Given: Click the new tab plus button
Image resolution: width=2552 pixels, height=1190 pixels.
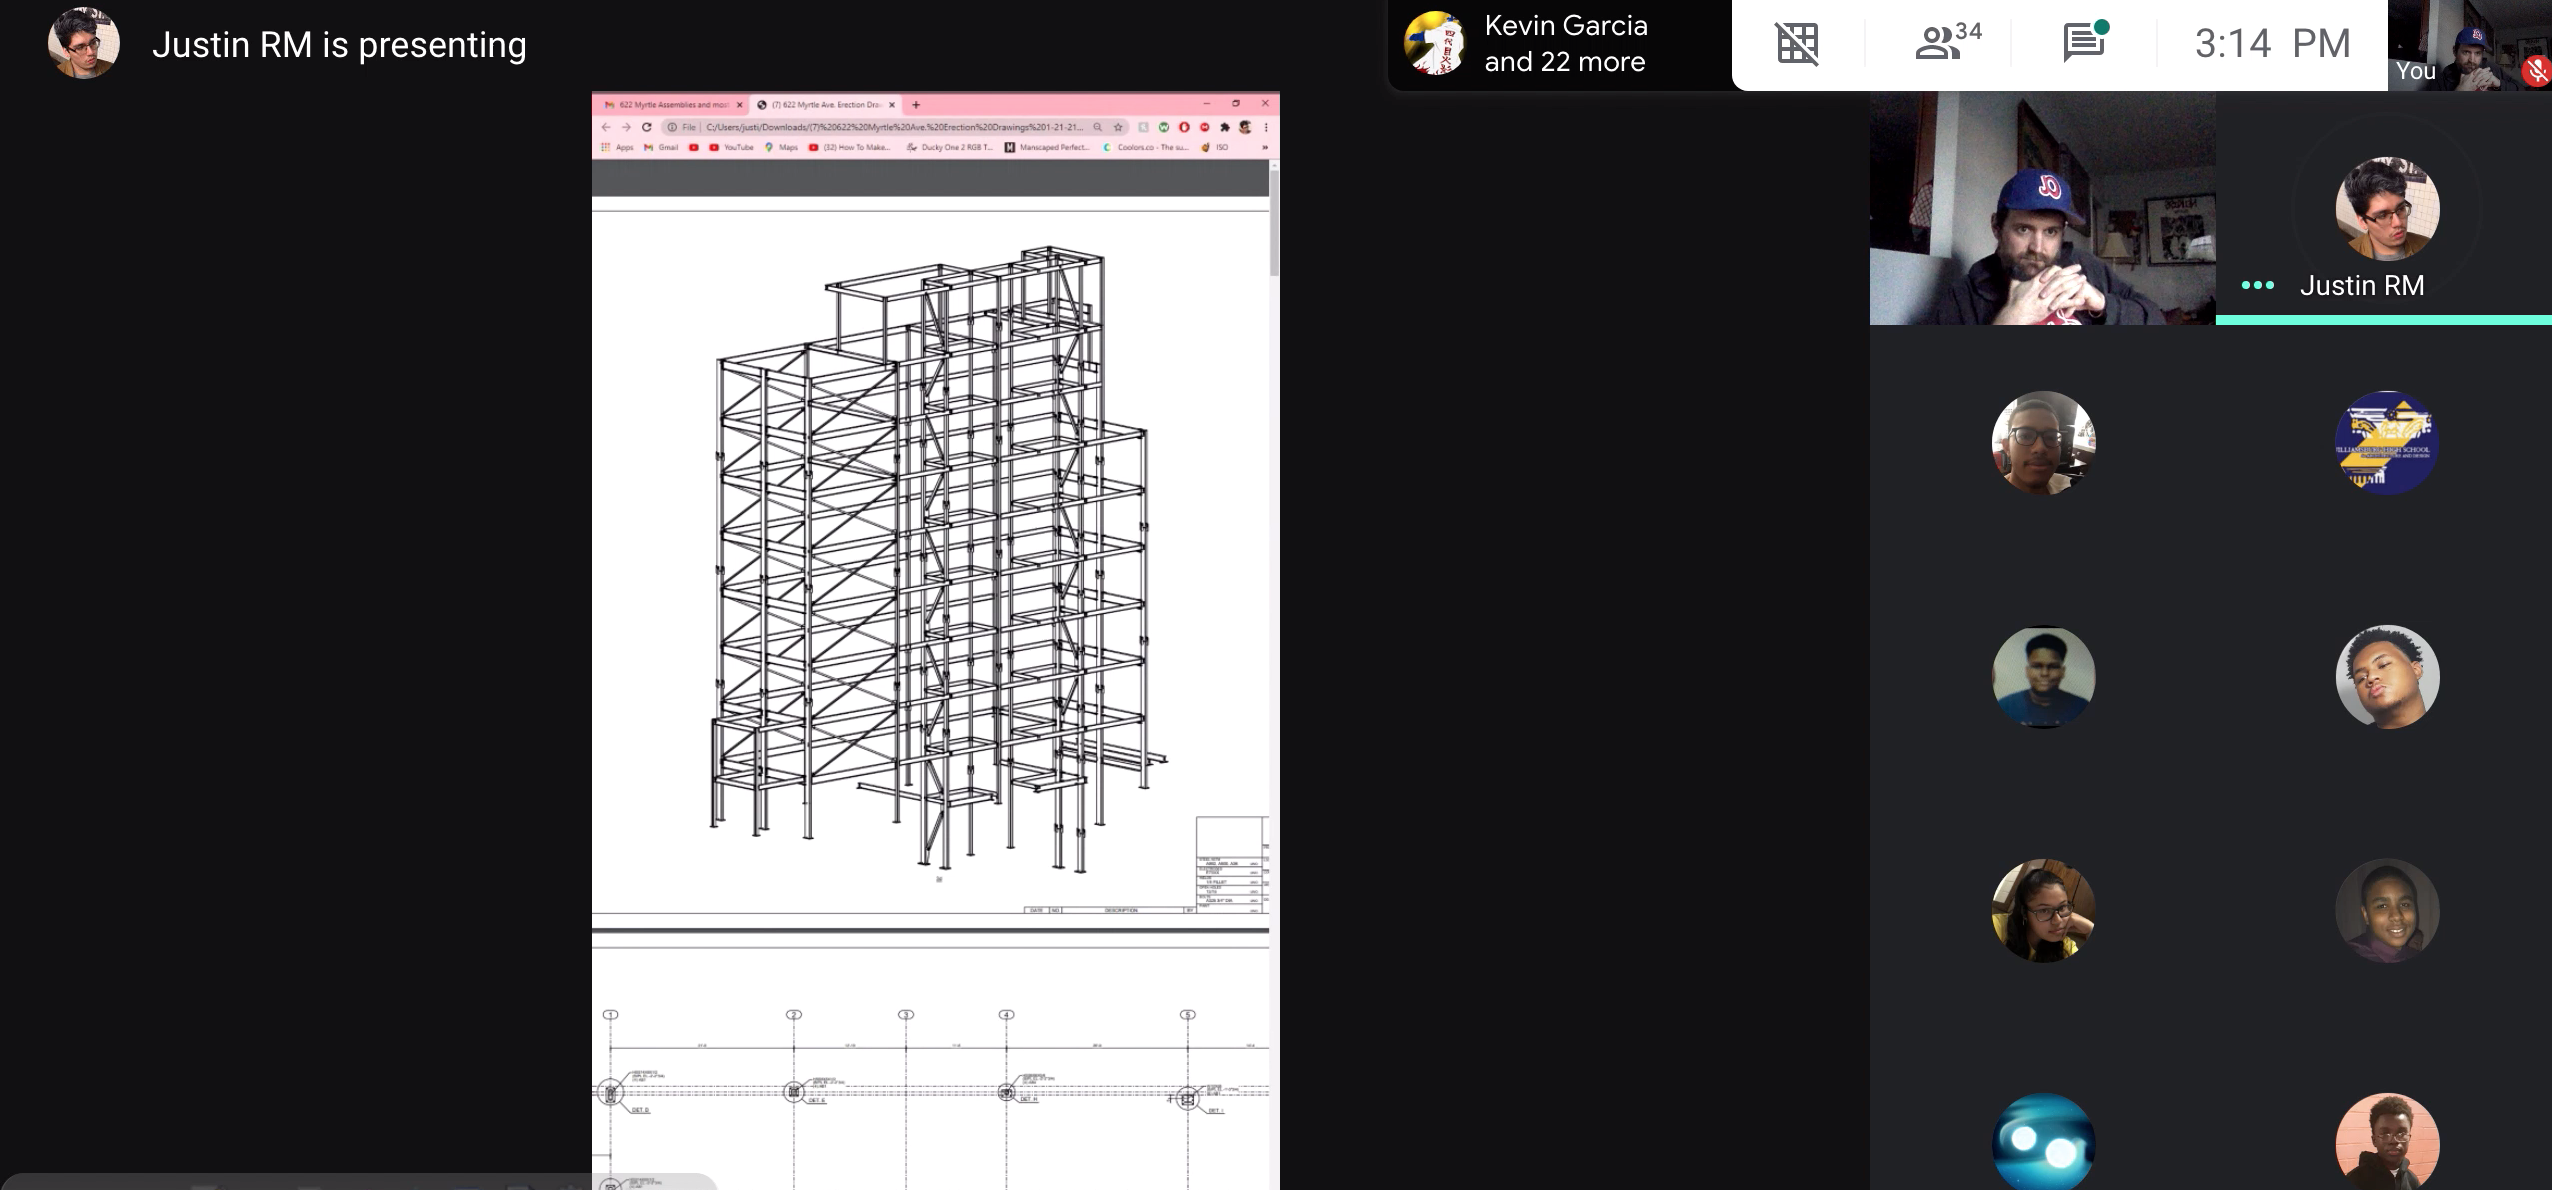Looking at the screenshot, I should click(x=916, y=104).
